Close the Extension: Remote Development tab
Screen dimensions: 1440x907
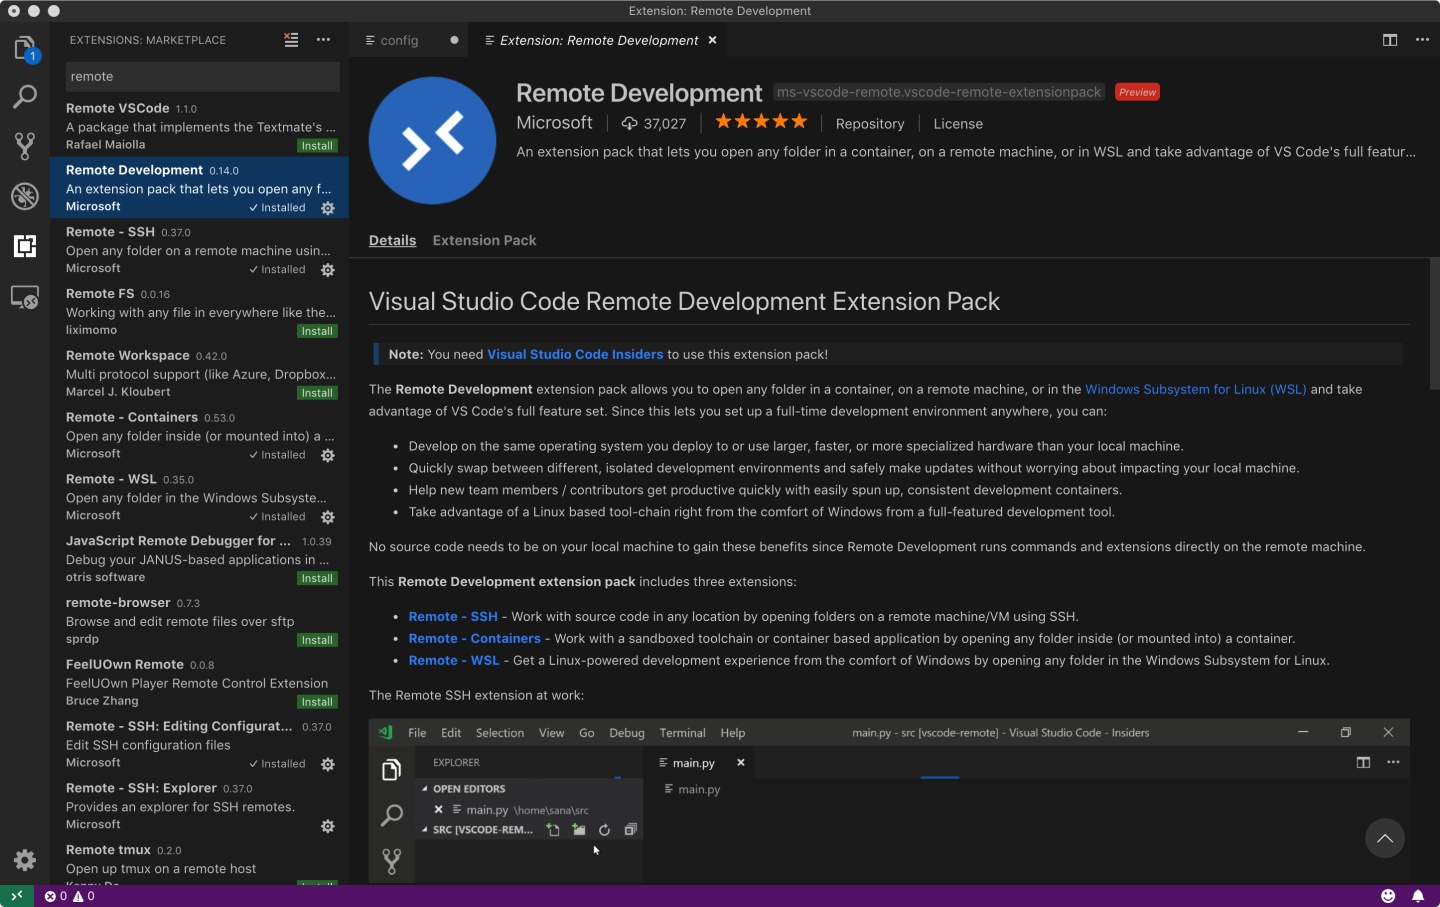(713, 40)
